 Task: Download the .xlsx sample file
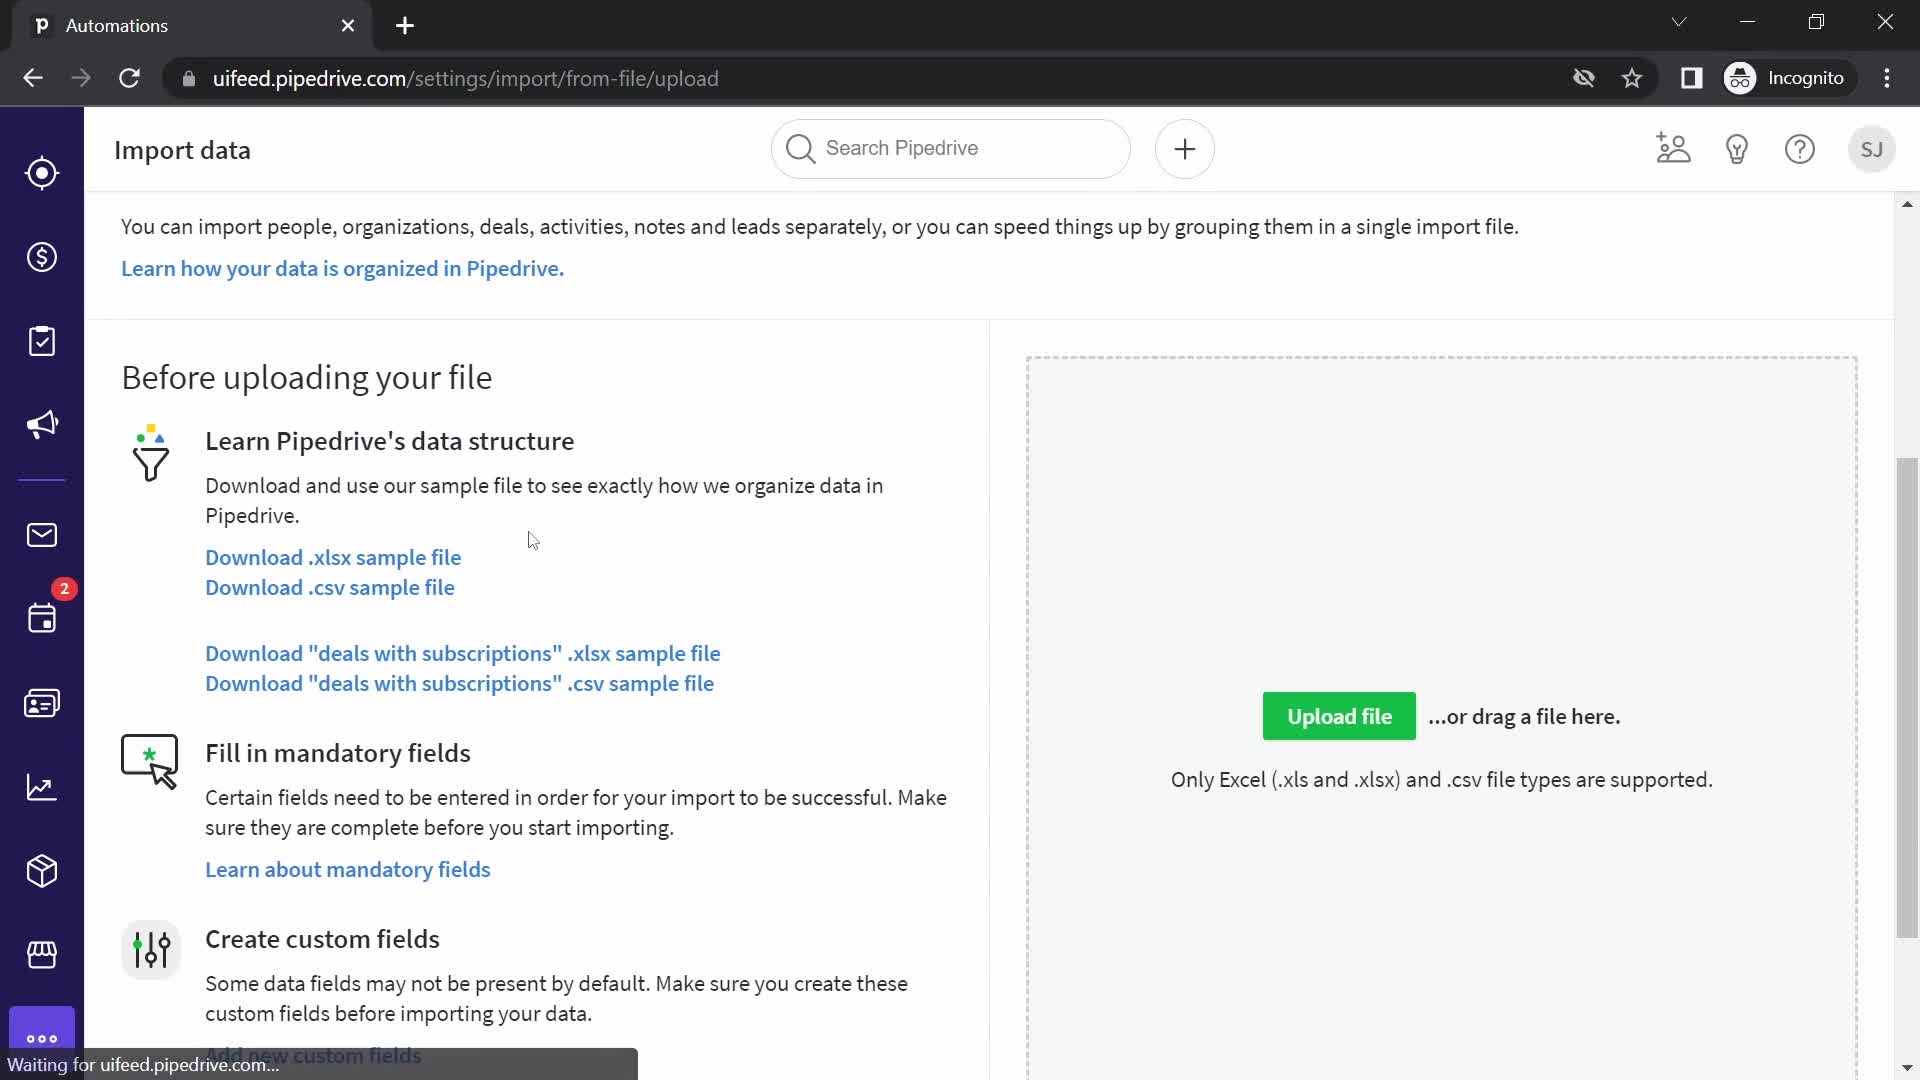(333, 558)
